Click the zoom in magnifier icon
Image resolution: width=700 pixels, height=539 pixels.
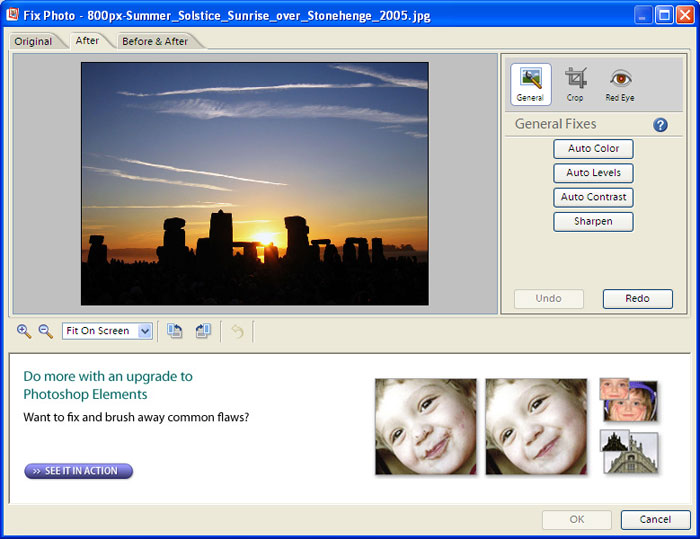pyautogui.click(x=24, y=331)
